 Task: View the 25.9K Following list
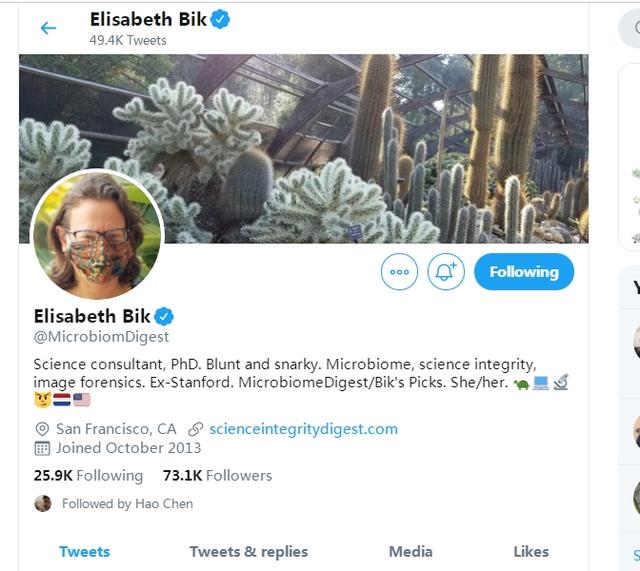click(x=88, y=475)
